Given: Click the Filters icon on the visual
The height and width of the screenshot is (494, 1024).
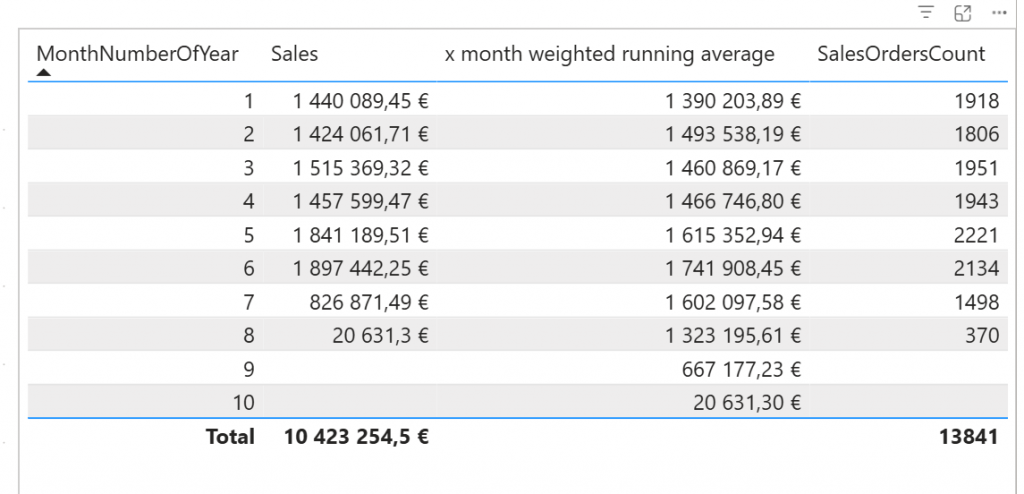Looking at the screenshot, I should [x=927, y=13].
